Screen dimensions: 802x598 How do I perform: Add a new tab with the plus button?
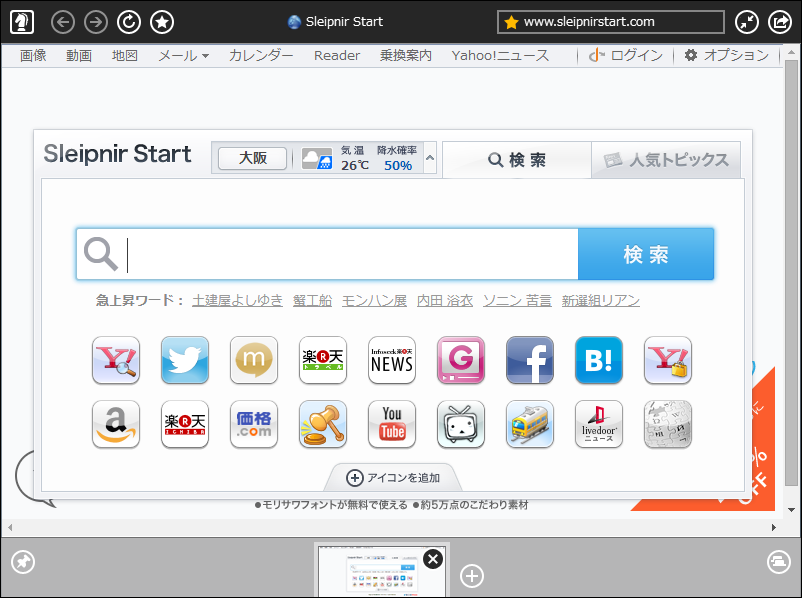[472, 575]
